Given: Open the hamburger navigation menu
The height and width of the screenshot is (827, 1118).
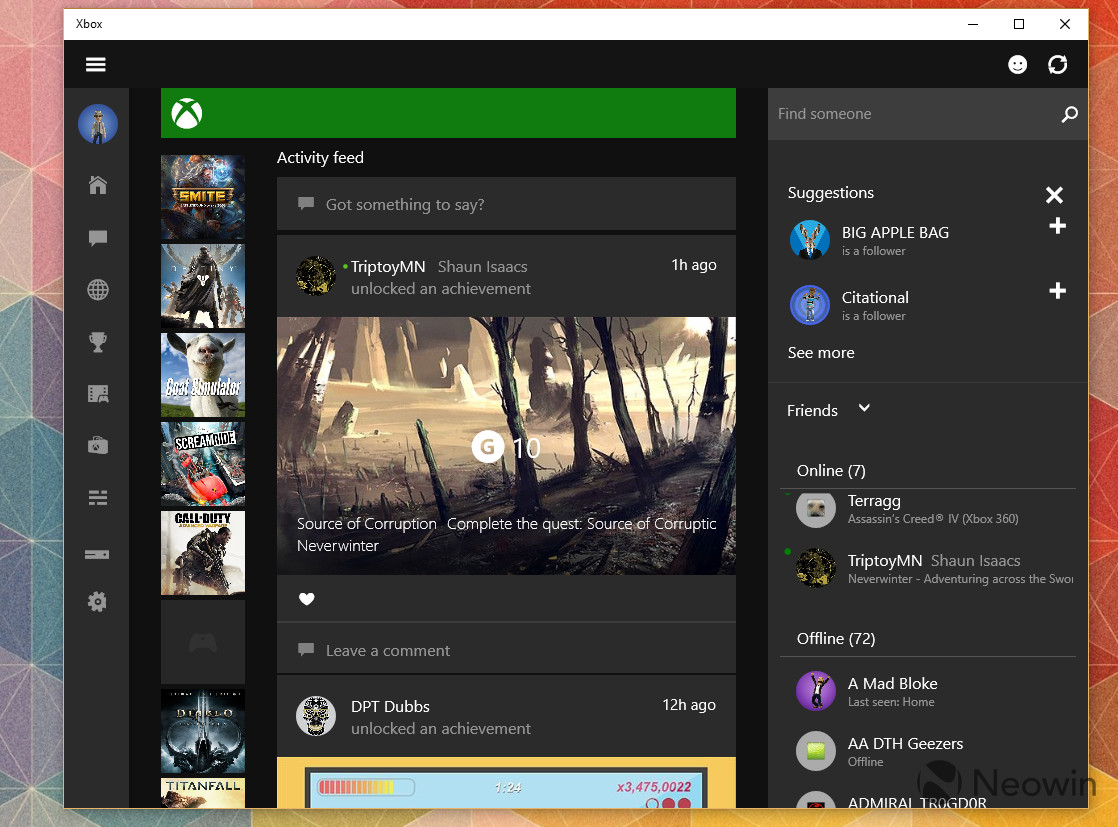Looking at the screenshot, I should 96,65.
